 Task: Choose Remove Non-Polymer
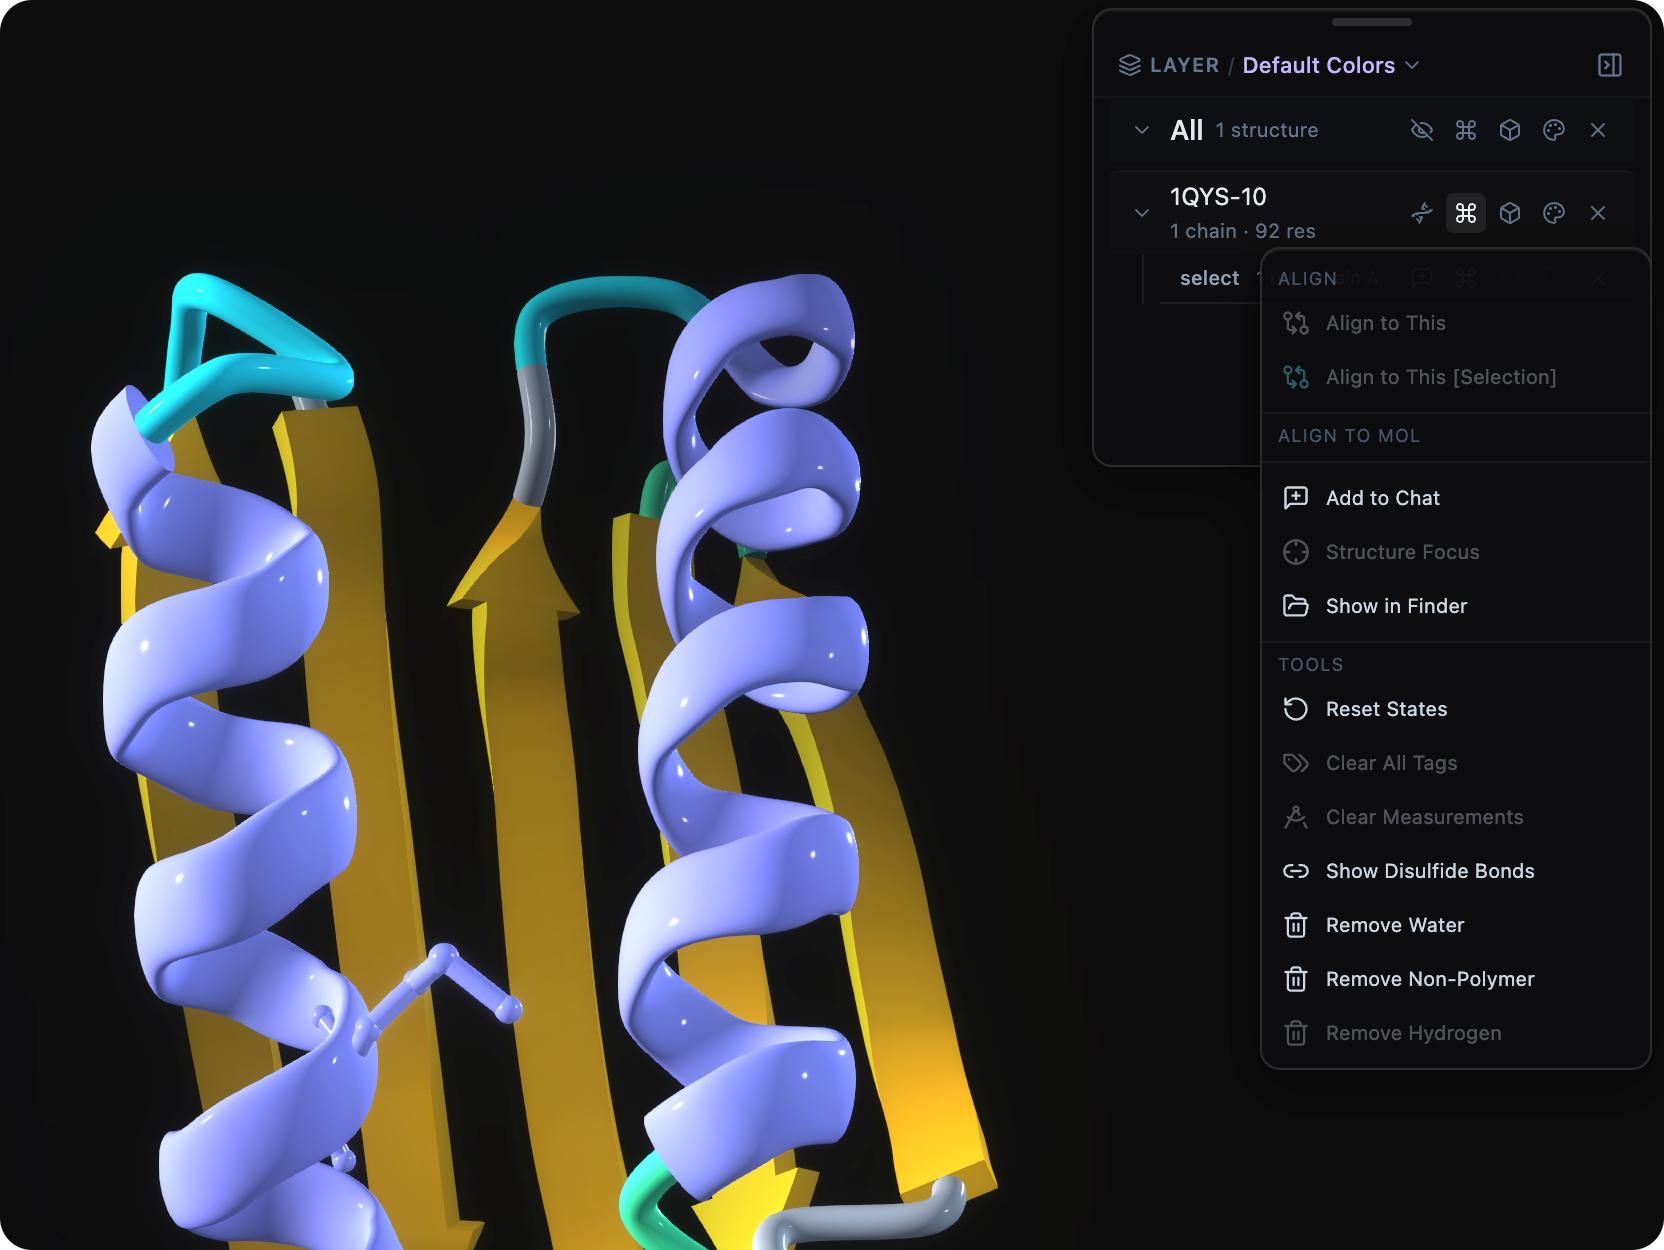point(1455,979)
